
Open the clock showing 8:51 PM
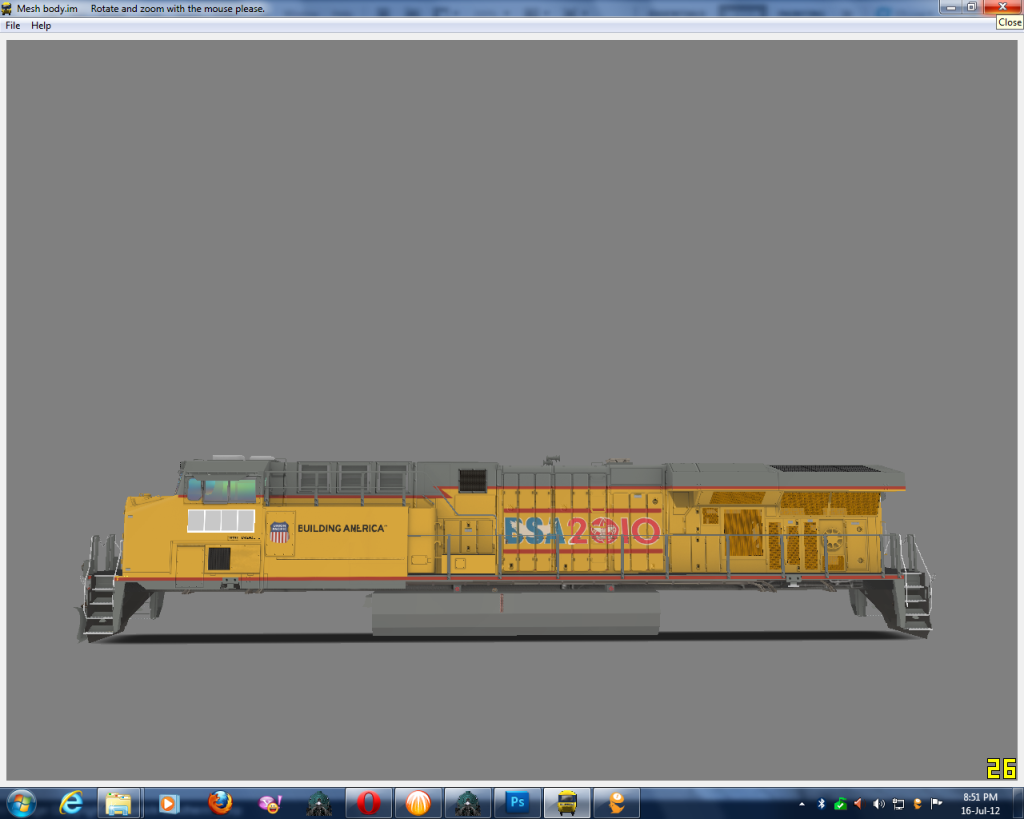coord(980,804)
